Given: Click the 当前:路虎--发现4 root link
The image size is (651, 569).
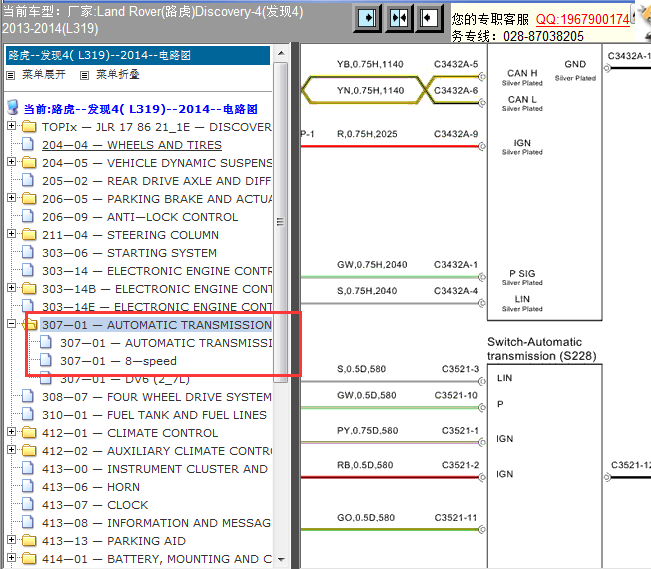Looking at the screenshot, I should [140, 109].
